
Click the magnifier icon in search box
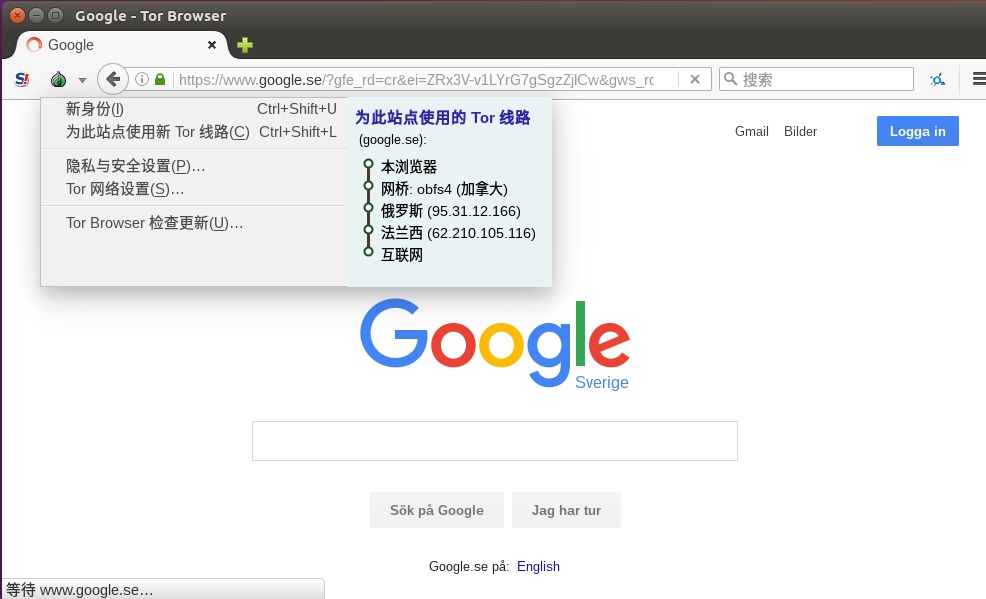click(730, 79)
